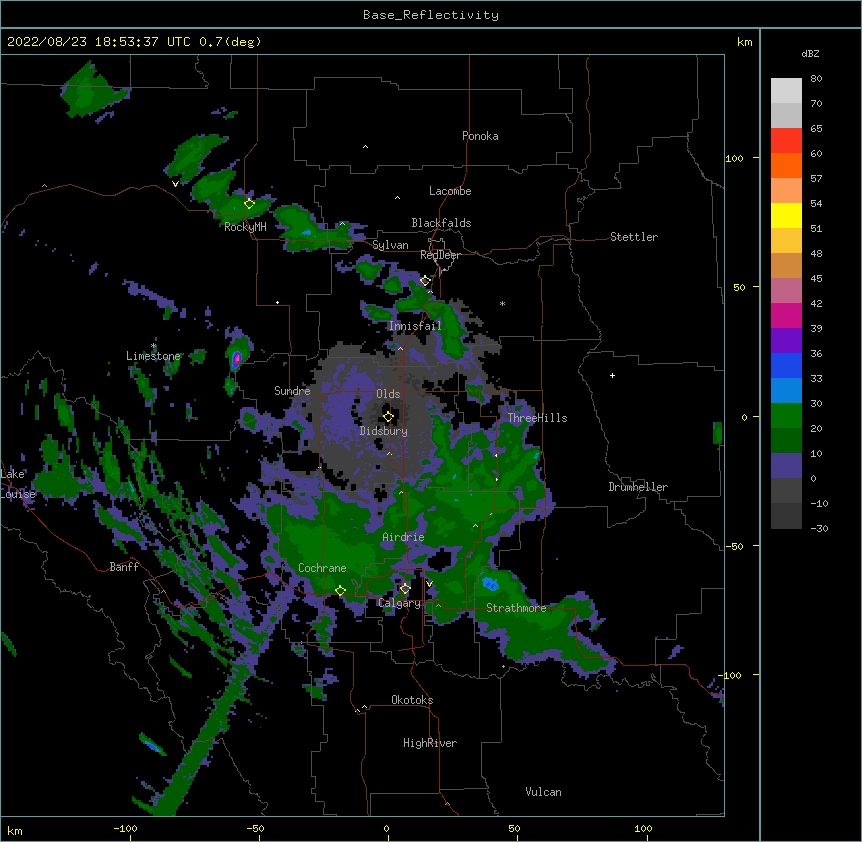Select the slate purple legend swatch between 10 and 0
The image size is (862, 842).
click(x=786, y=466)
